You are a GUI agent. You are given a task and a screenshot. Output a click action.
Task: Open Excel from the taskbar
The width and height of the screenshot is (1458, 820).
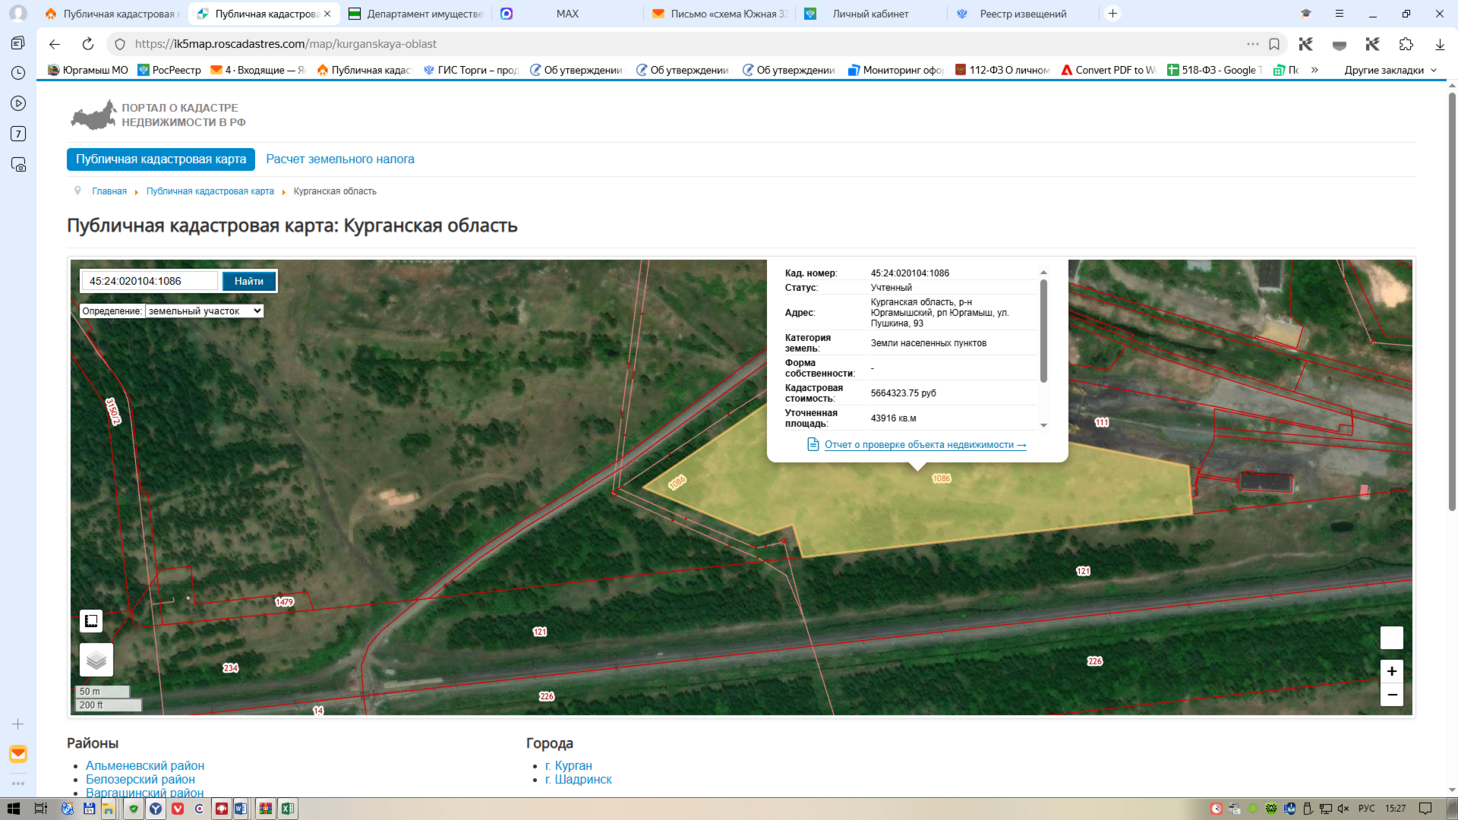(x=287, y=808)
